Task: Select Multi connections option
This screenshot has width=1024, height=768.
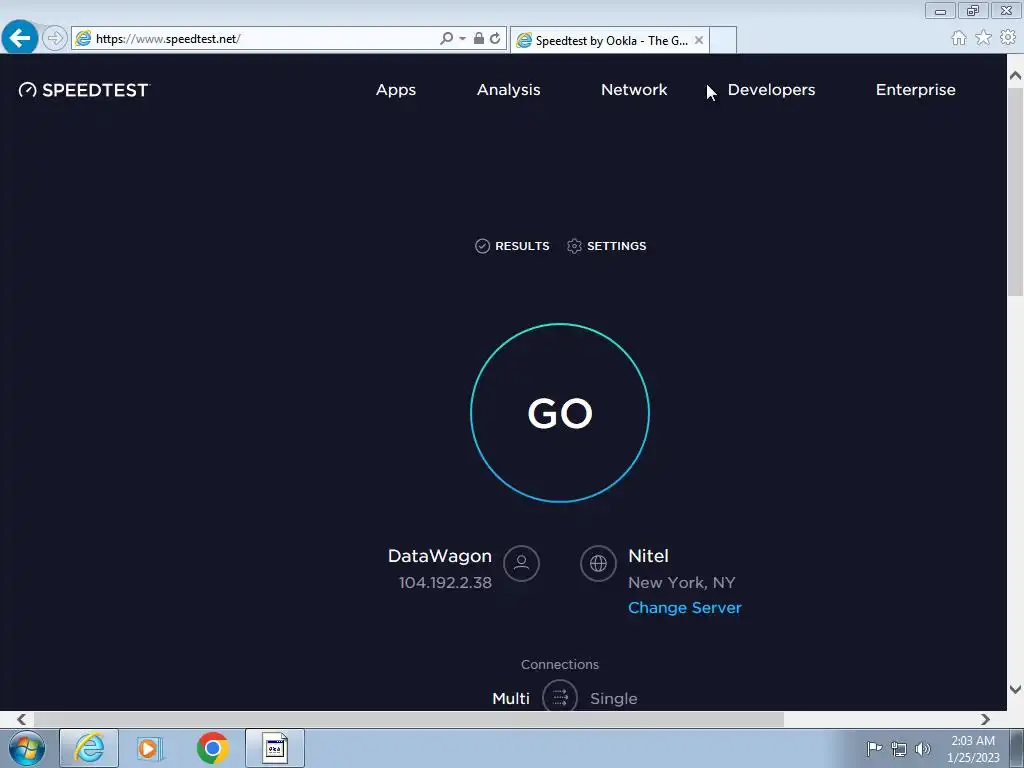Action: pyautogui.click(x=511, y=698)
